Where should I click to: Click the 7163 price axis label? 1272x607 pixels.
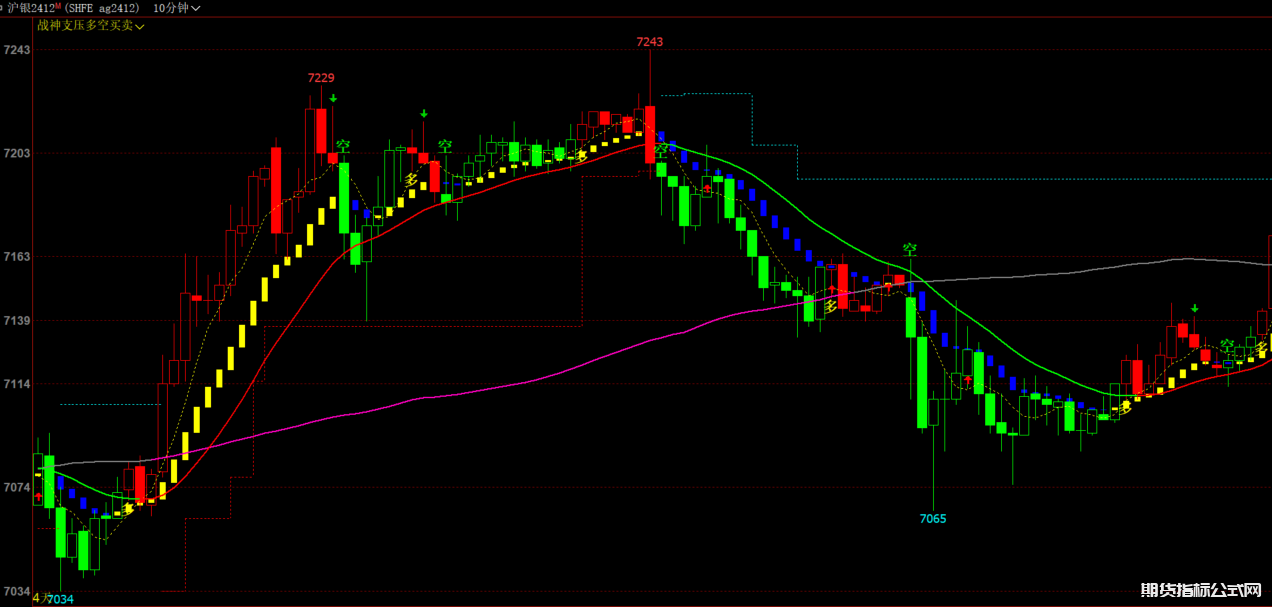(17, 257)
